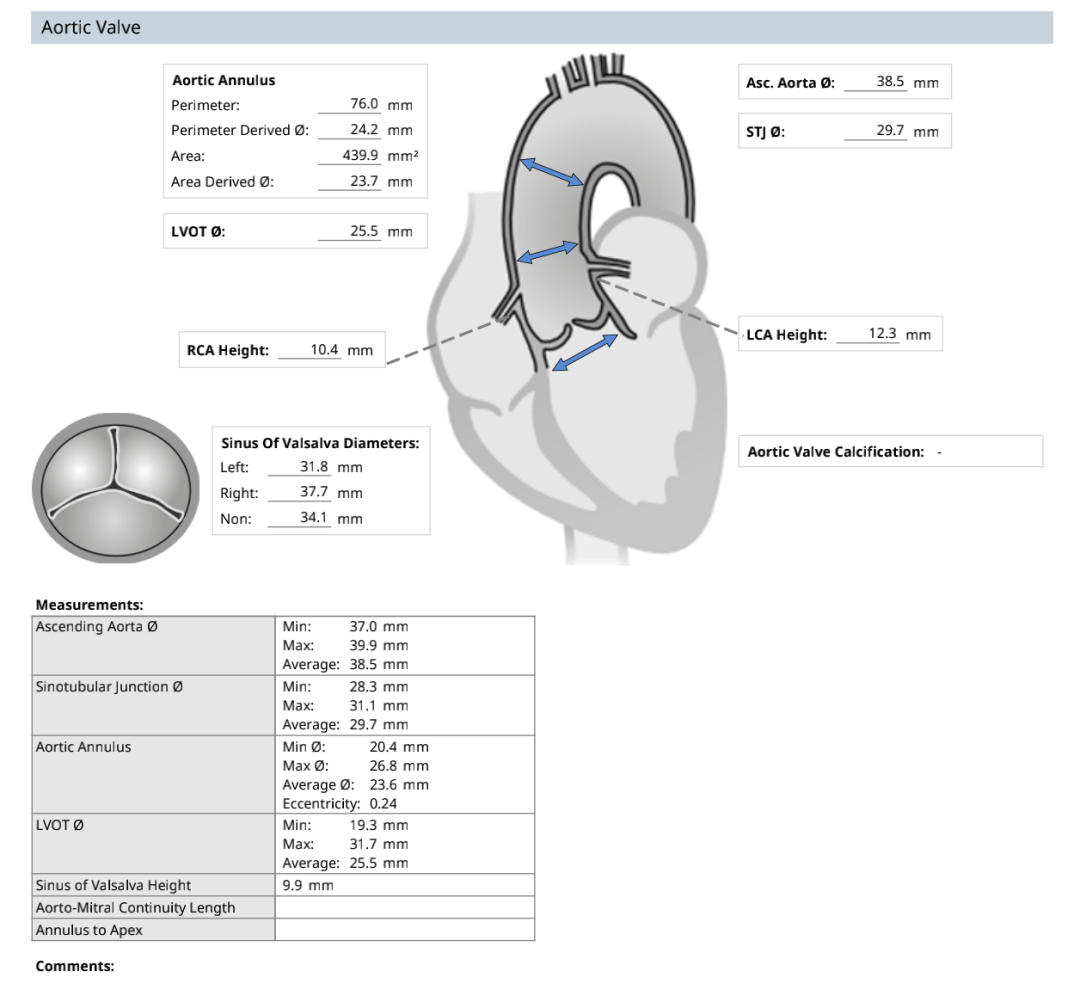Click the Aortic Valve Calcification value
This screenshot has height=1008, width=1080.
pos(939,452)
